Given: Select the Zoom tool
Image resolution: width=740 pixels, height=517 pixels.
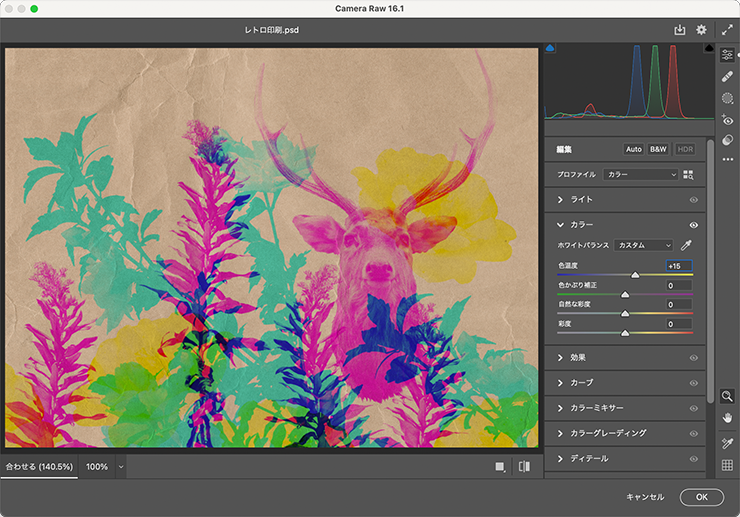Looking at the screenshot, I should coord(727,396).
